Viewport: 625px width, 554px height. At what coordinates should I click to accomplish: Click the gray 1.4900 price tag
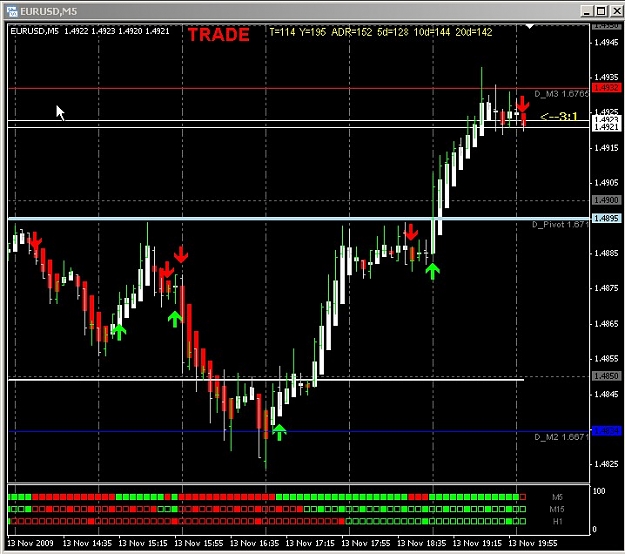click(605, 200)
